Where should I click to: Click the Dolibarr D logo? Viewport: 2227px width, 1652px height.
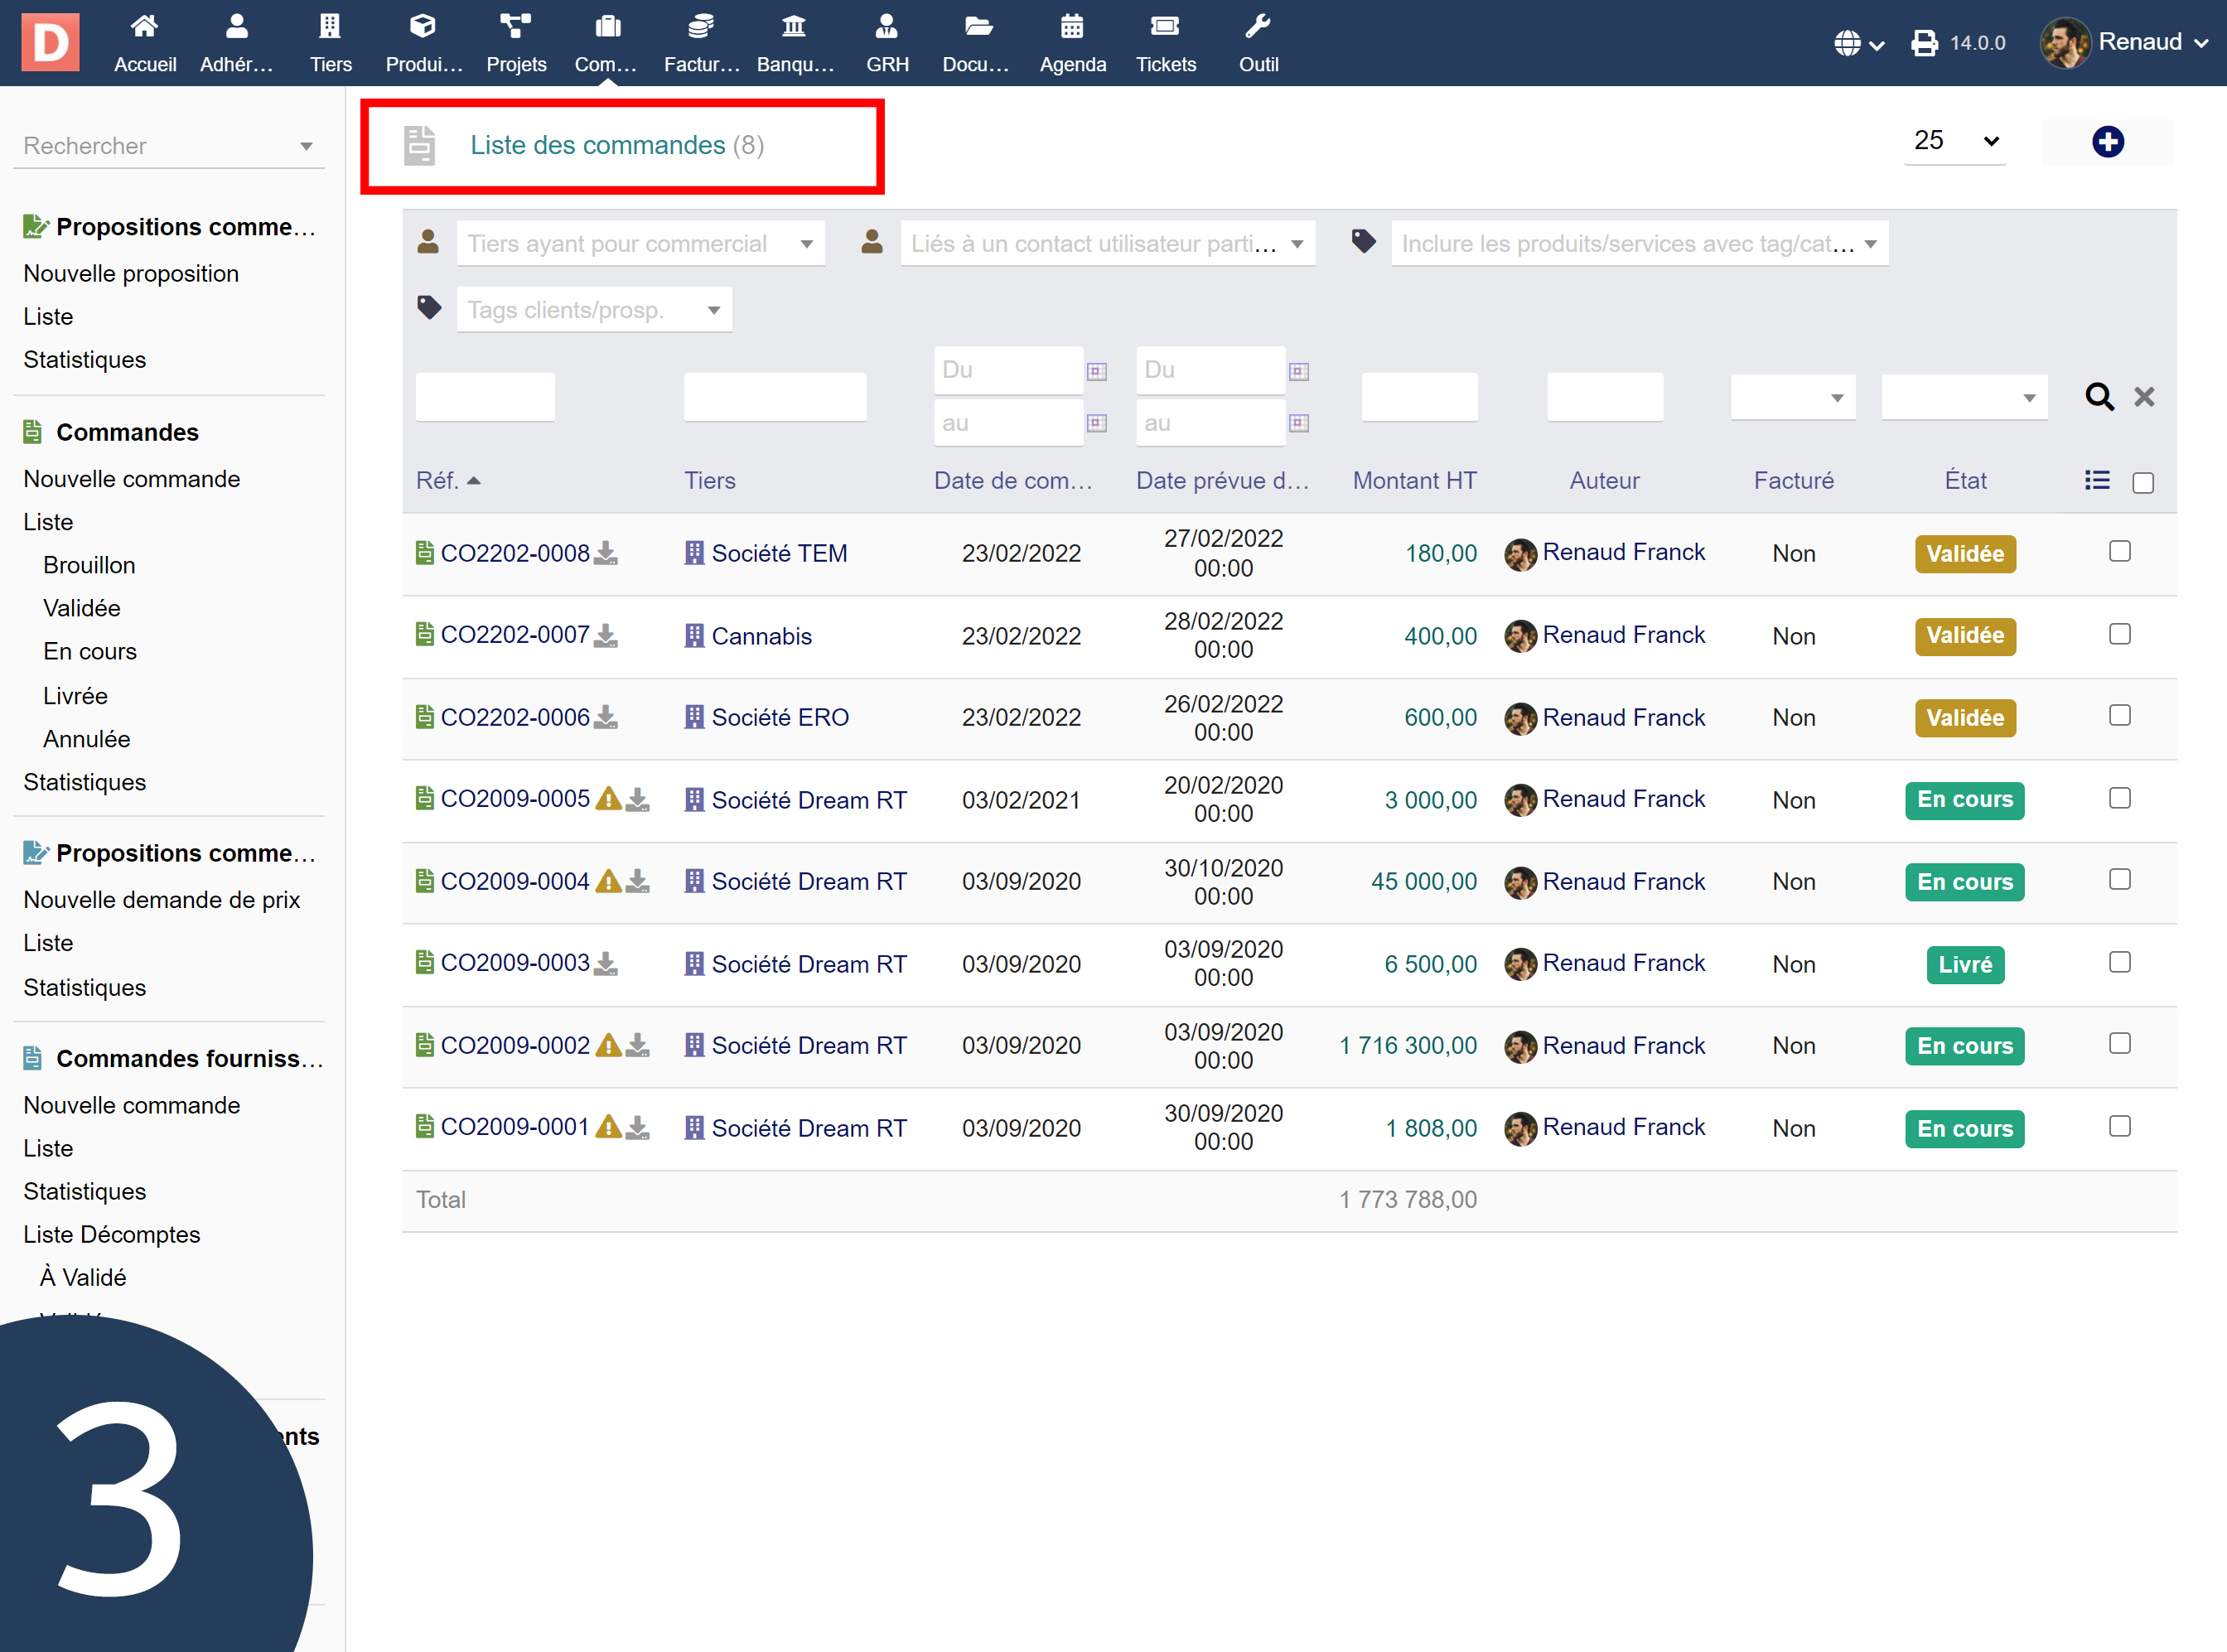50,43
